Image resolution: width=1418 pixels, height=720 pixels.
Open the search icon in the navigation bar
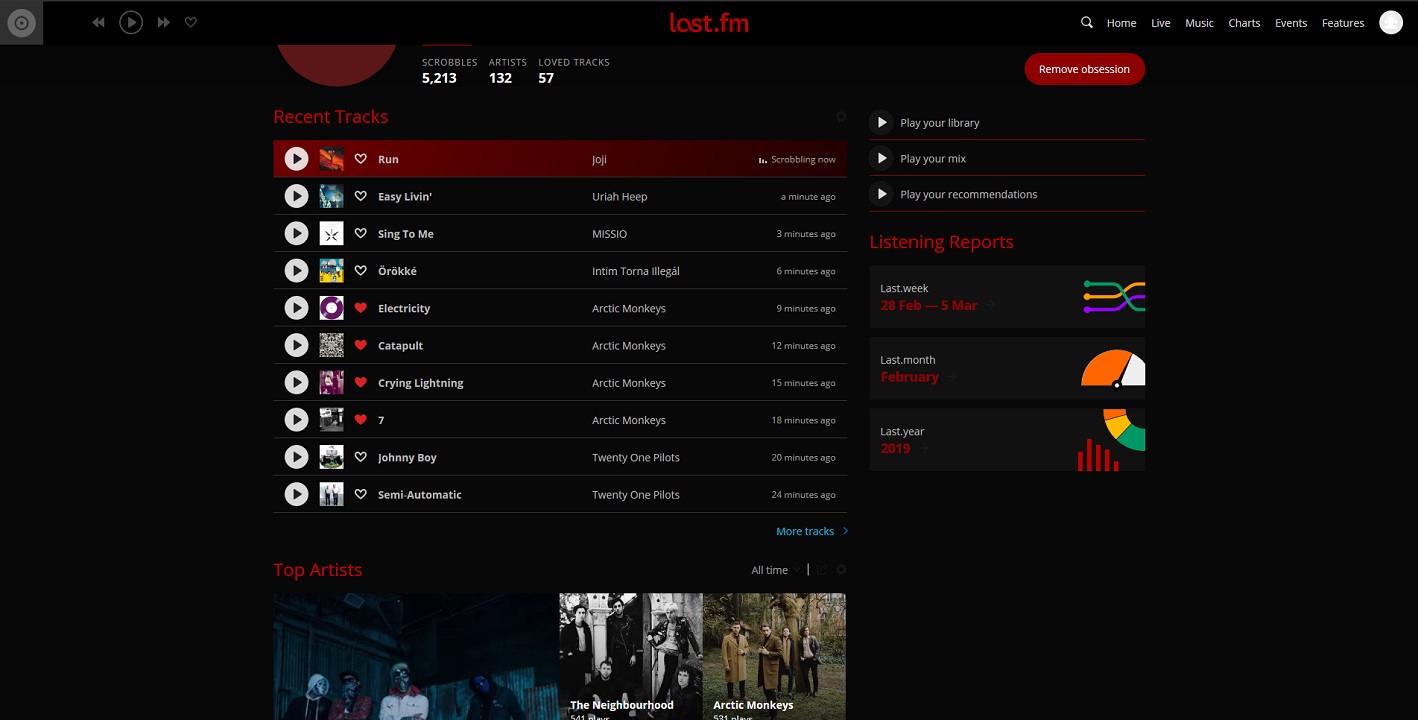pyautogui.click(x=1086, y=22)
